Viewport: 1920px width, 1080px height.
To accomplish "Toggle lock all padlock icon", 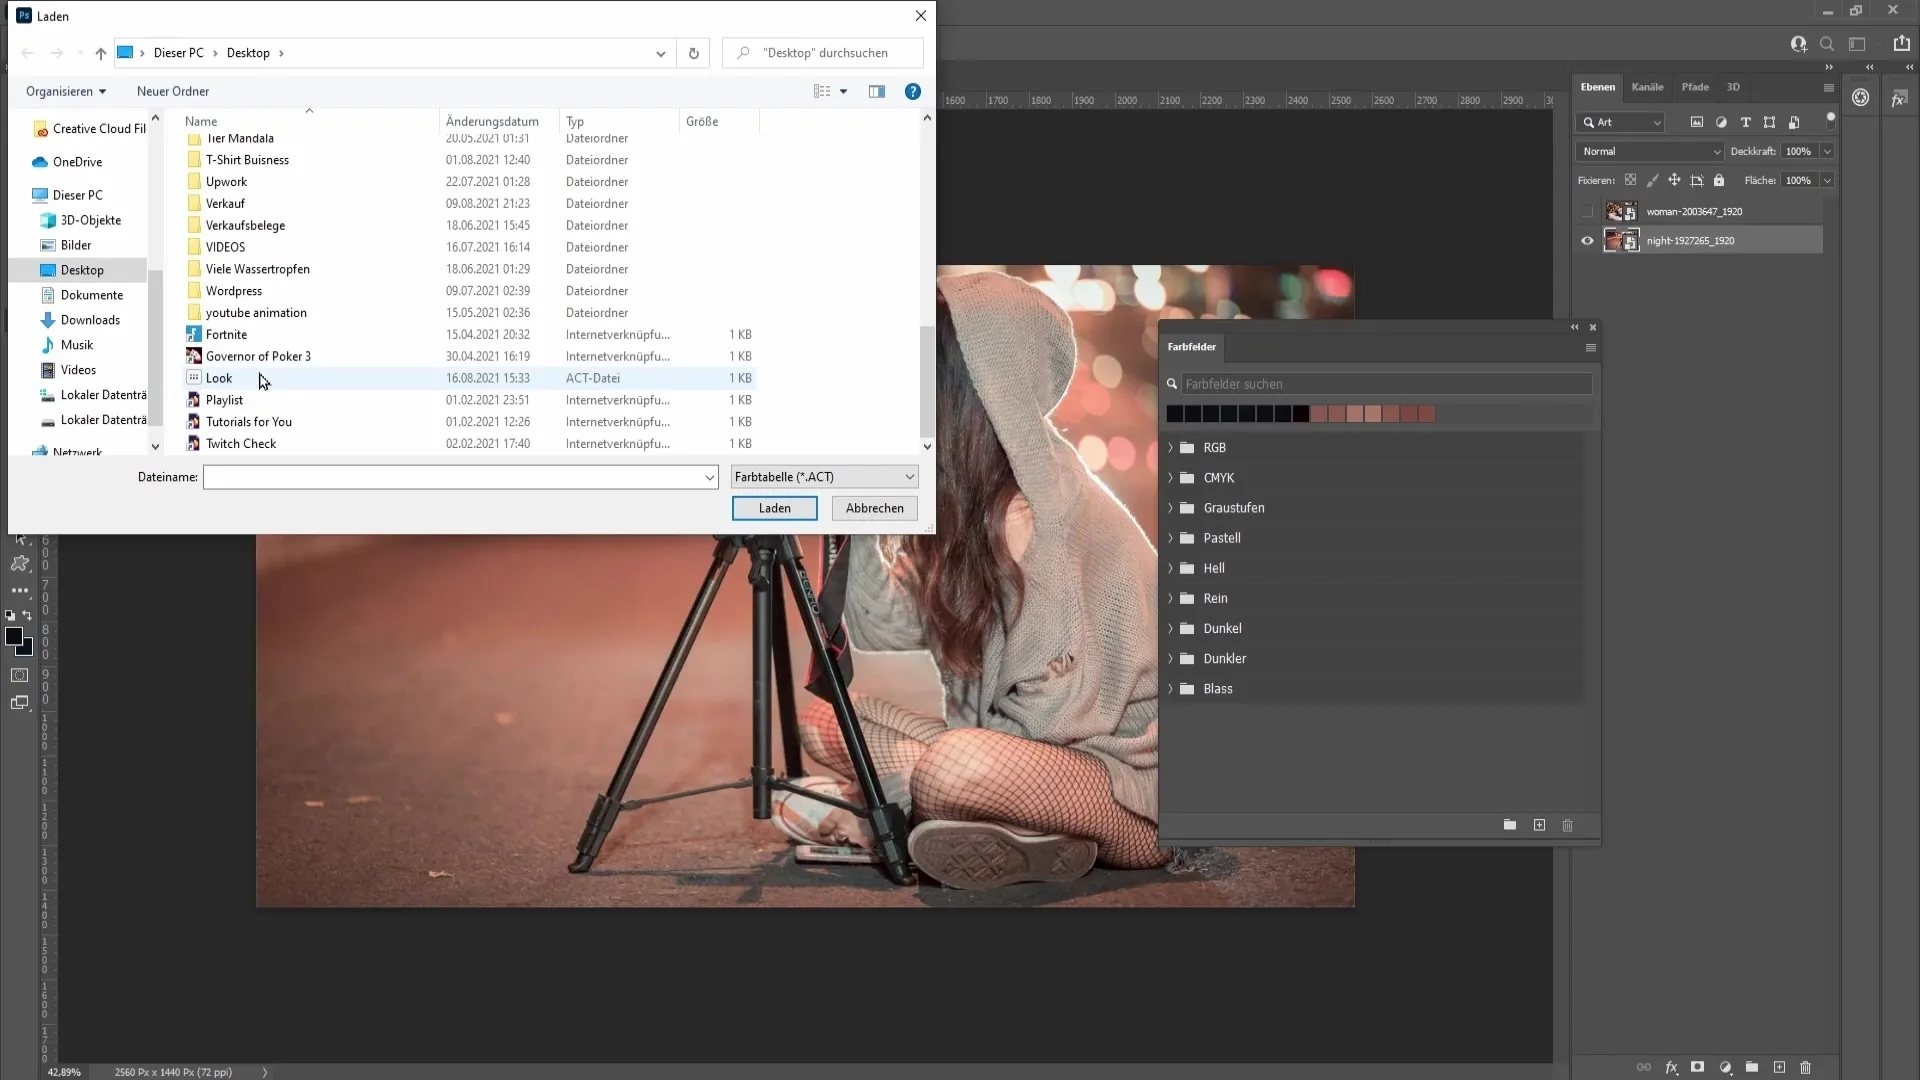I will point(1719,180).
